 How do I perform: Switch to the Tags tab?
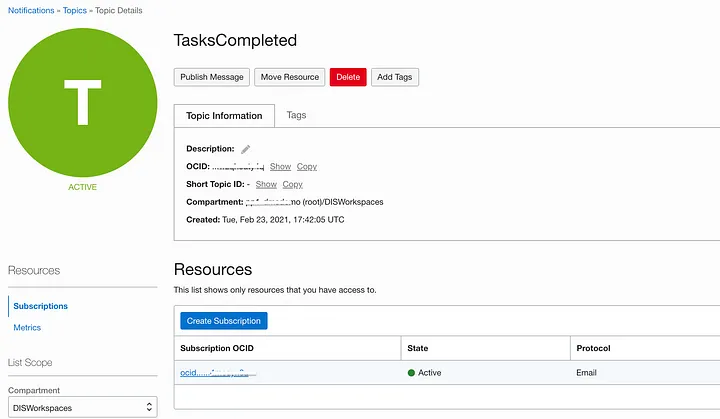click(296, 115)
